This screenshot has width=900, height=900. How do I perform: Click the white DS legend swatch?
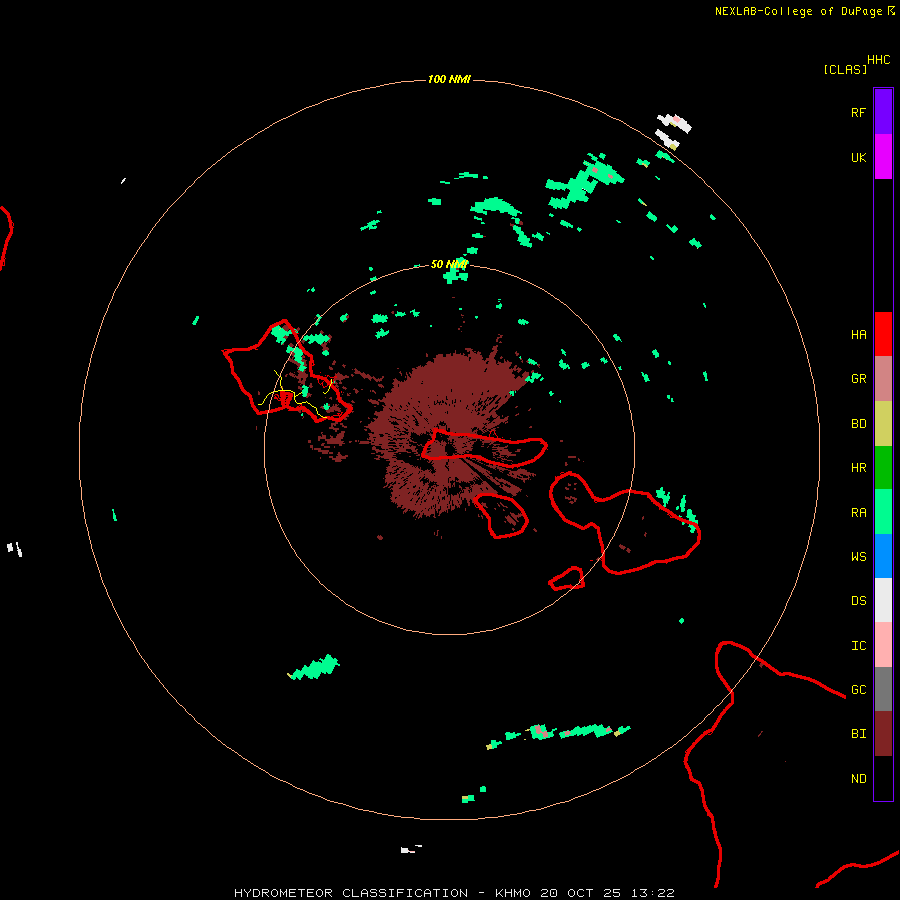883,600
